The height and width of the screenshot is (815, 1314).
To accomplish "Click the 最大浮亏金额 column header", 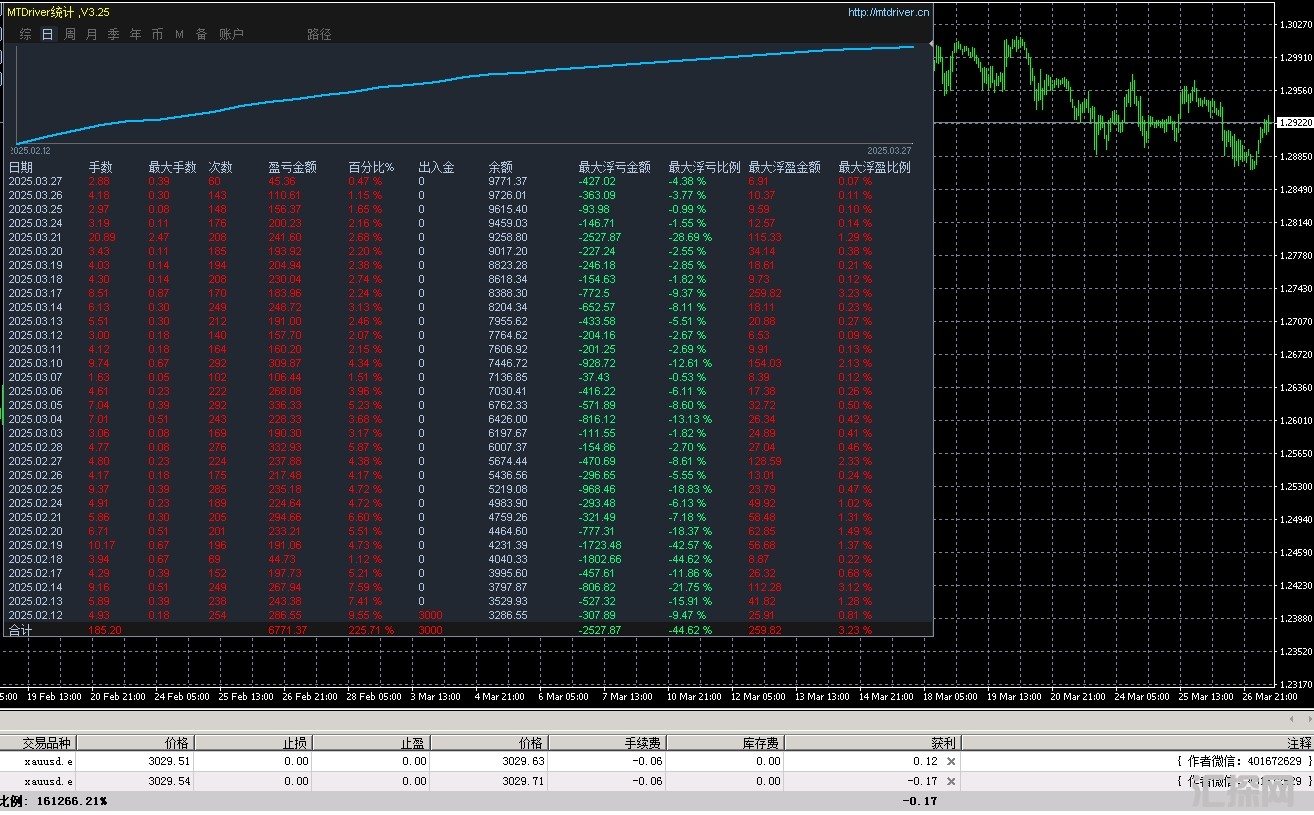I will (x=614, y=167).
